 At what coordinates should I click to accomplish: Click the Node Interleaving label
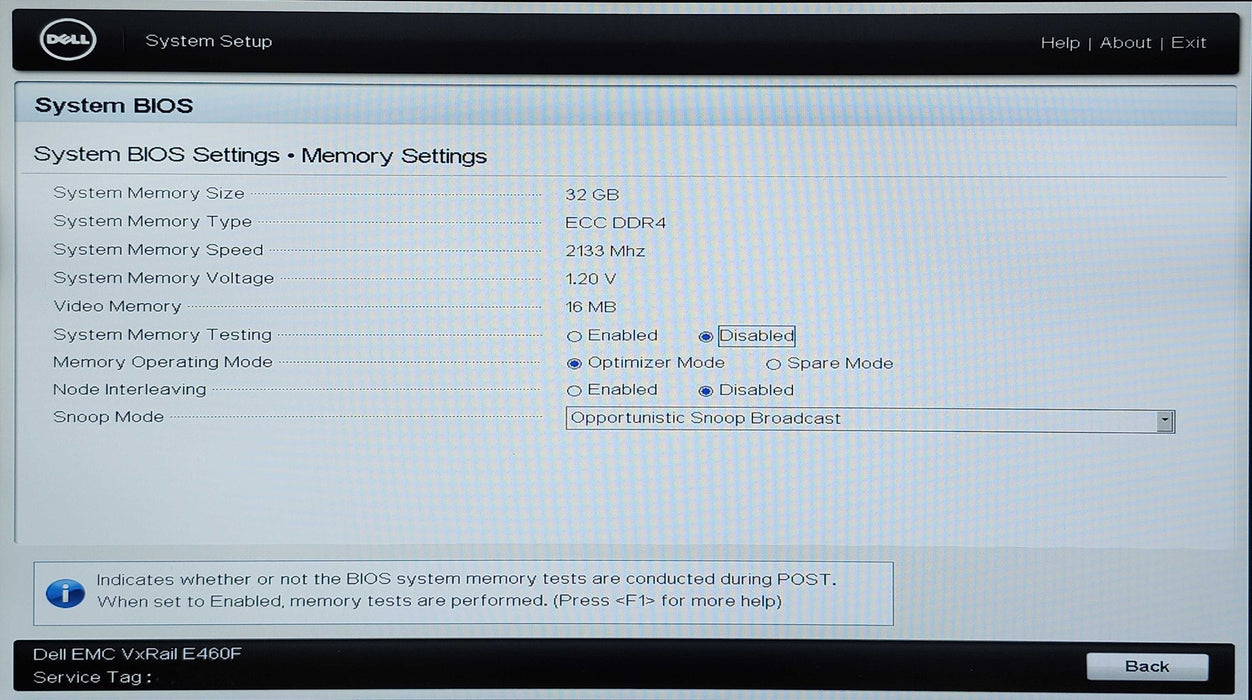129,390
